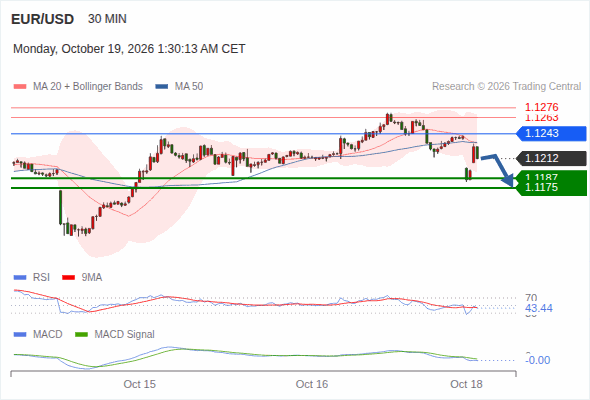Click the RSI blue legend swatch
The width and height of the screenshot is (590, 400).
[x=20, y=278]
